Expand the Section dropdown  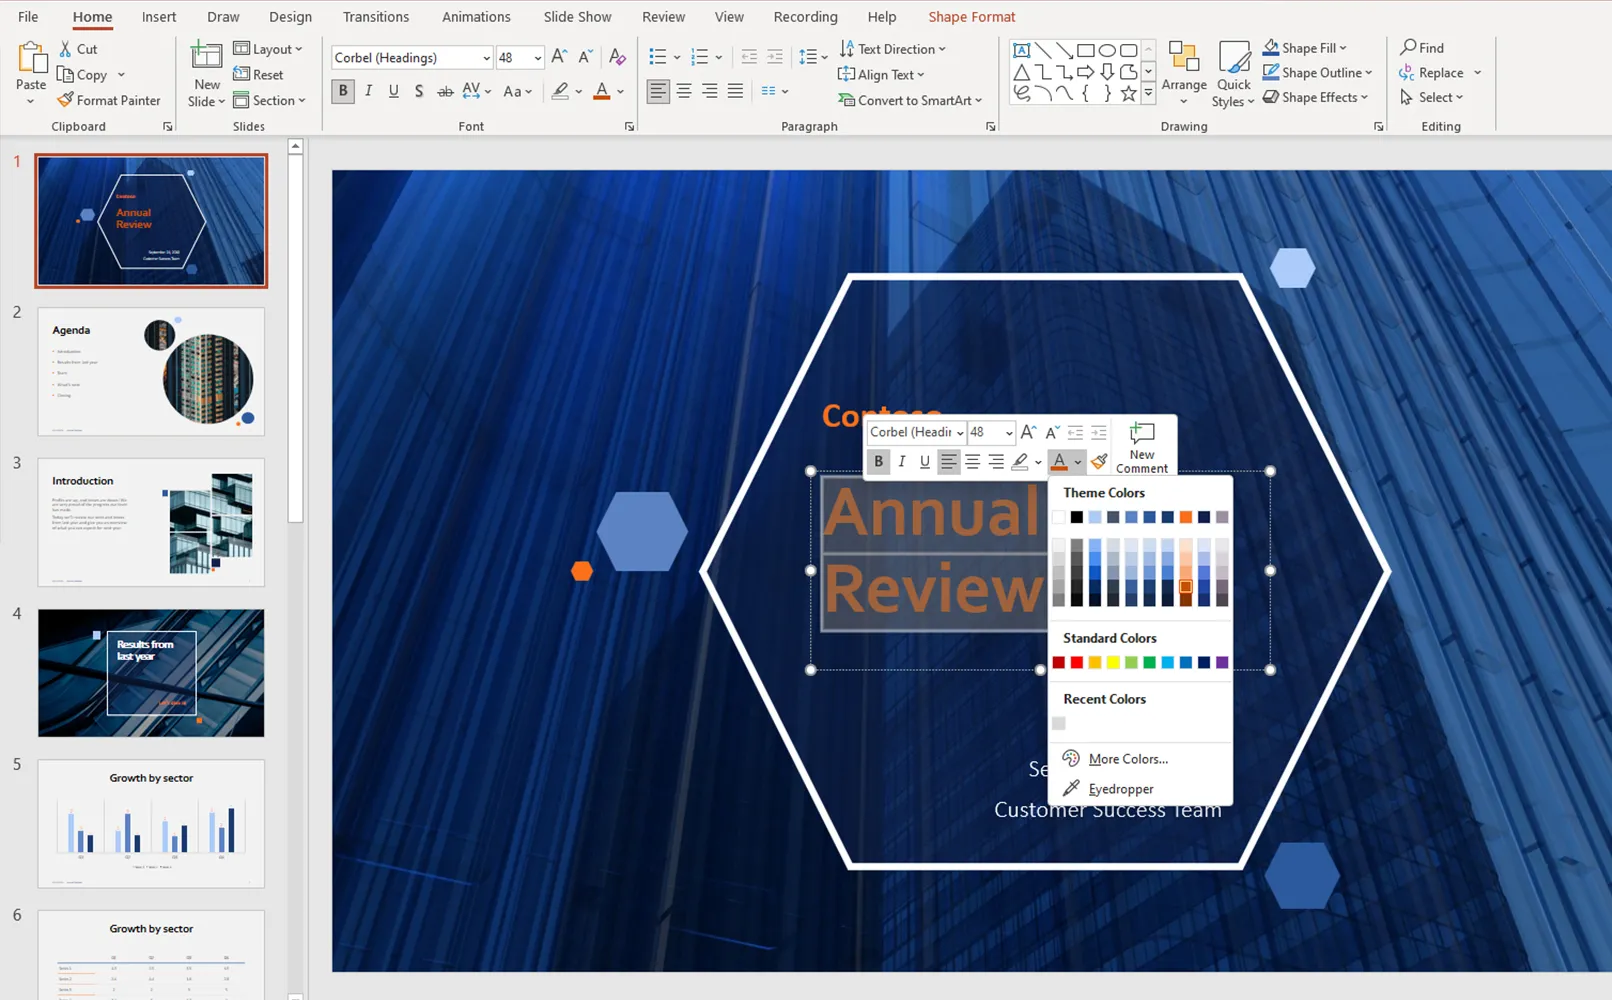[x=269, y=100]
